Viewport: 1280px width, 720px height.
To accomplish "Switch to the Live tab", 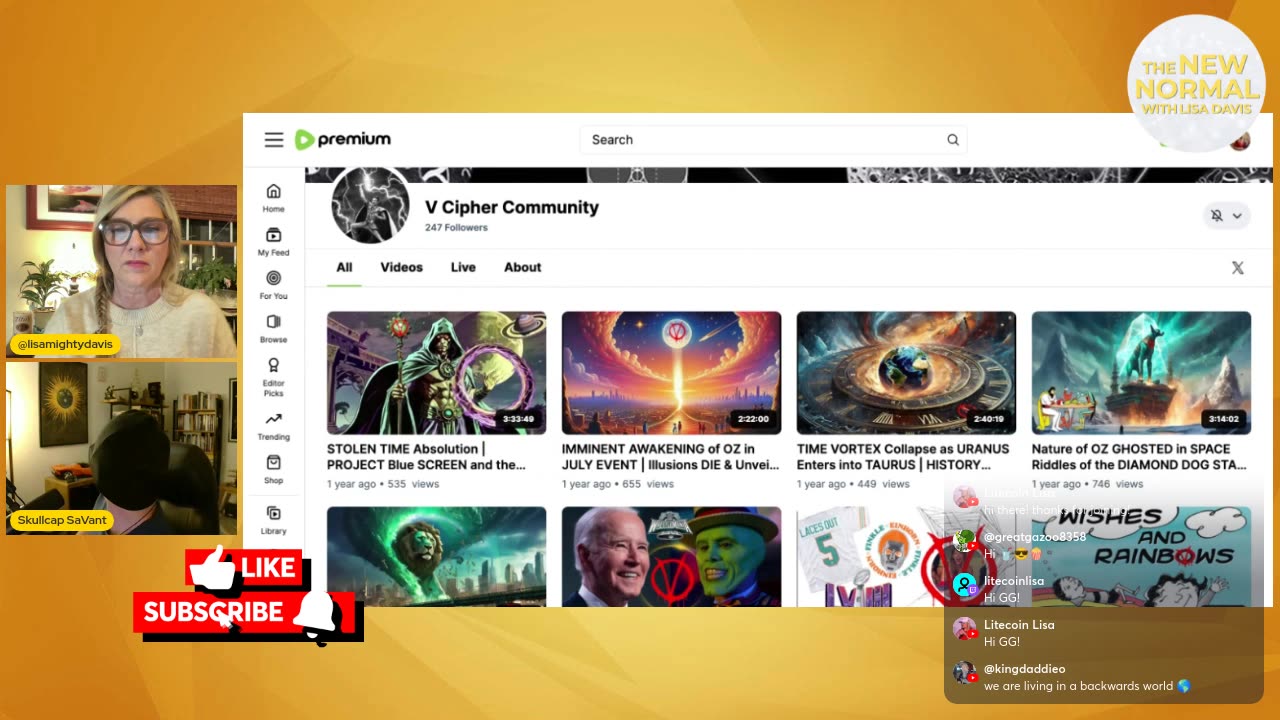I will (x=463, y=268).
